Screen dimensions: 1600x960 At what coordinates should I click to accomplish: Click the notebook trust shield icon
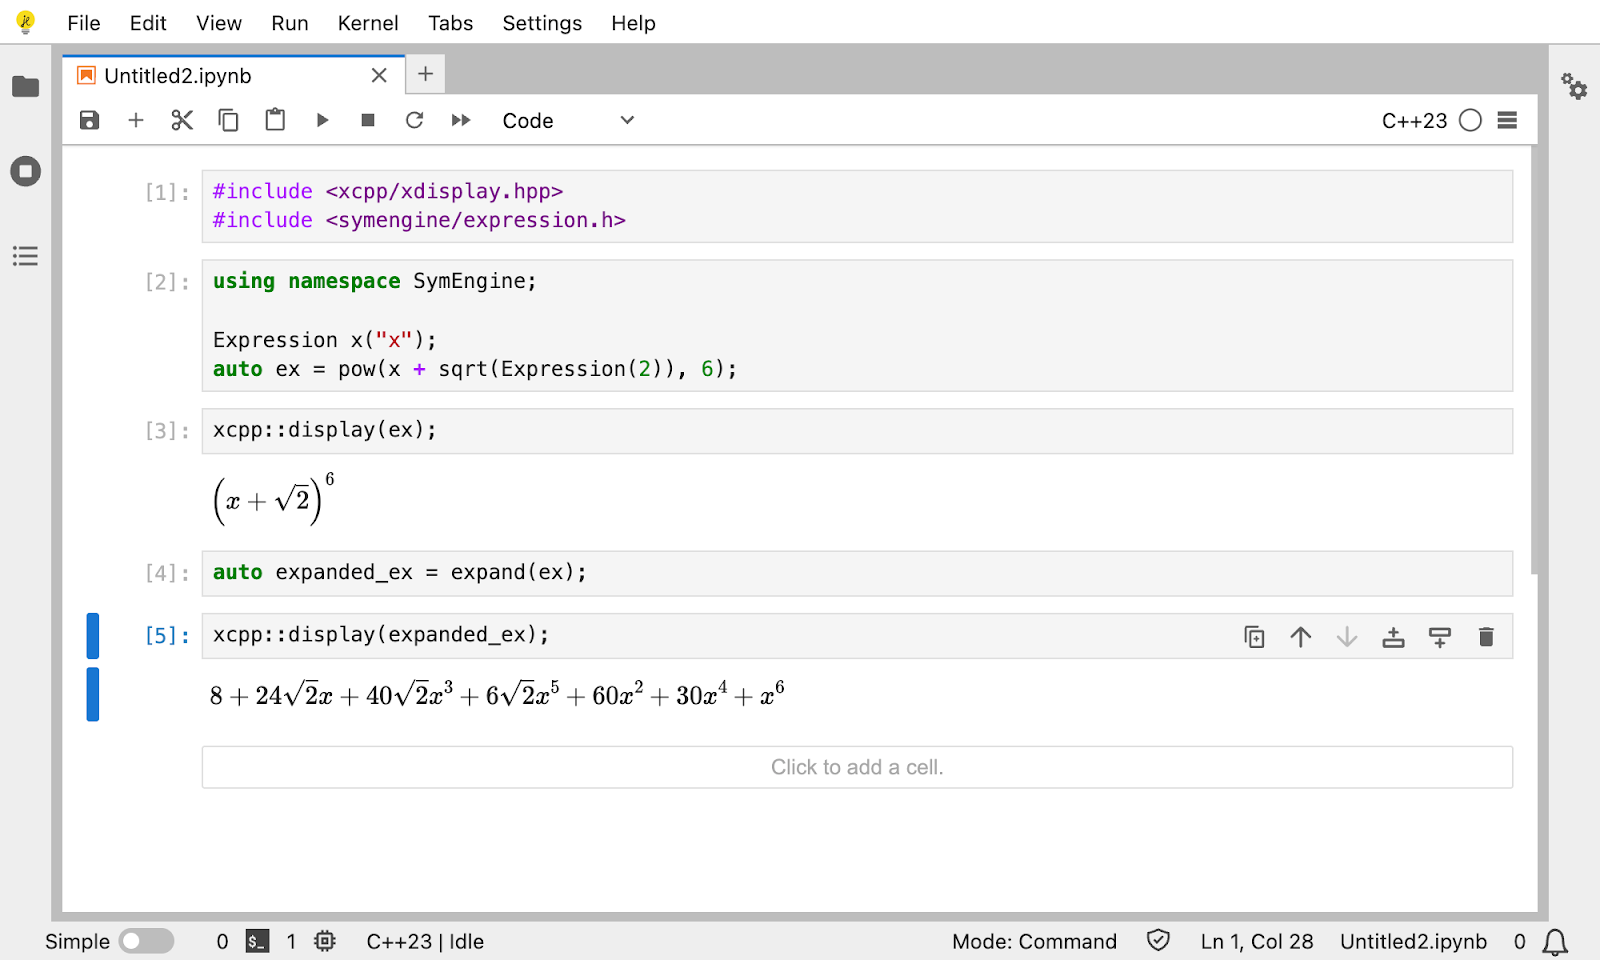(1158, 941)
